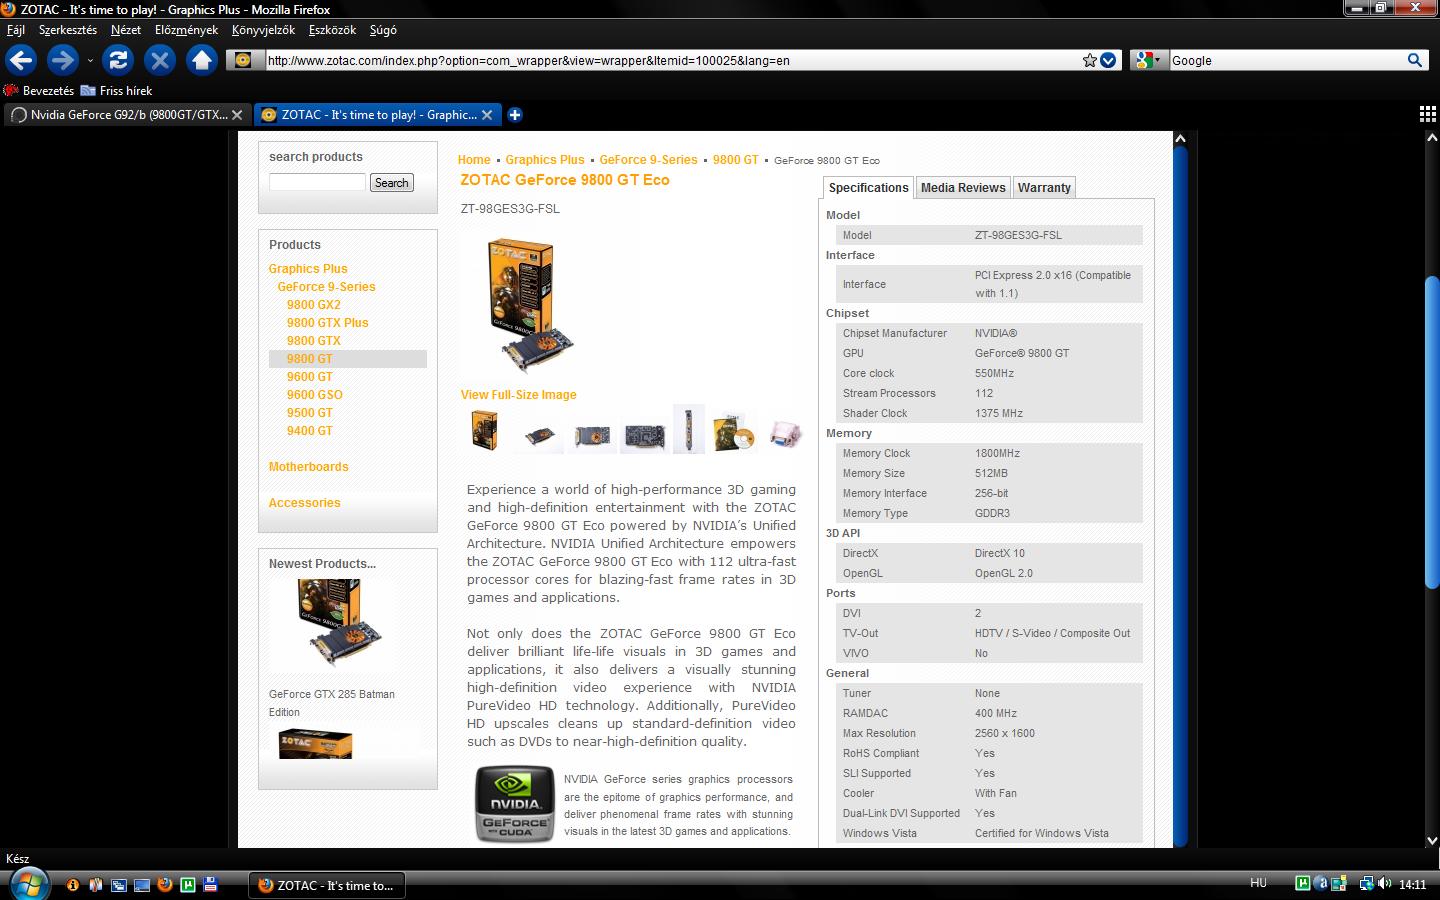This screenshot has height=900, width=1440.
Task: Stop loading with the X toolbar icon
Action: tap(160, 60)
